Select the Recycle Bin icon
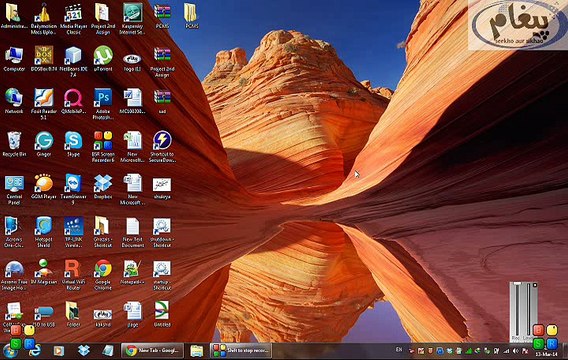 coord(14,143)
